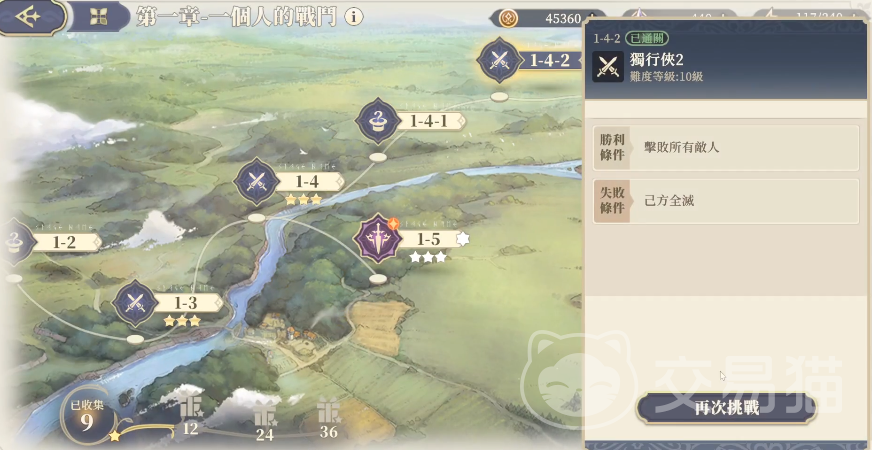
Task: Select stage 1-3 crossed swords node
Action: (134, 304)
